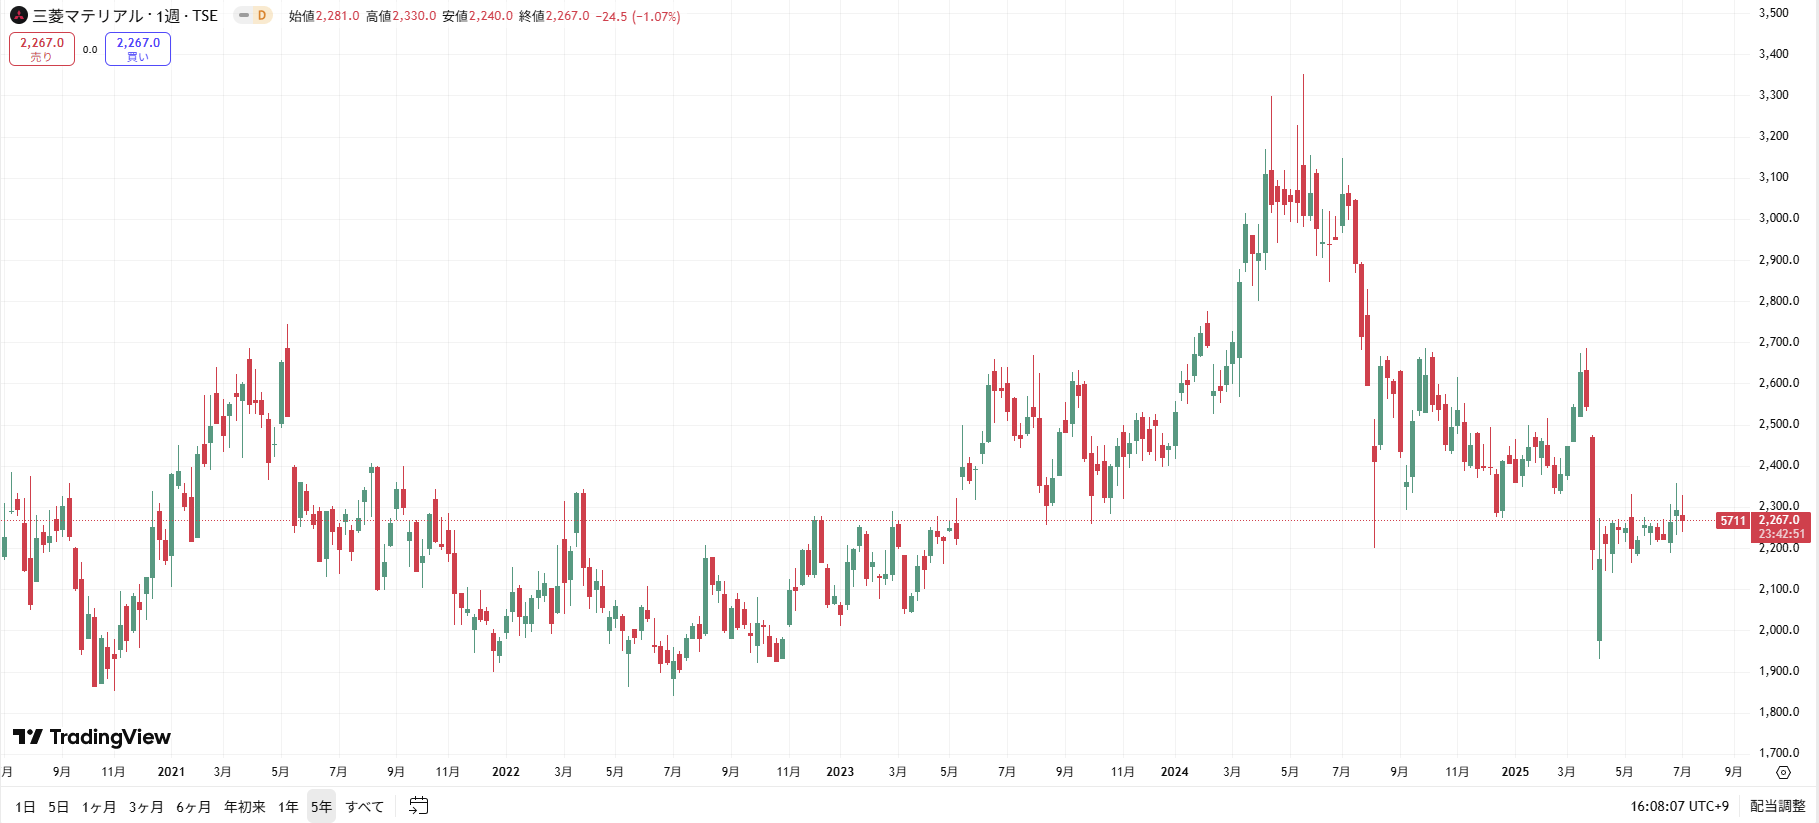Click the 2025 year label on time axis
1819x823 pixels.
click(x=1515, y=772)
